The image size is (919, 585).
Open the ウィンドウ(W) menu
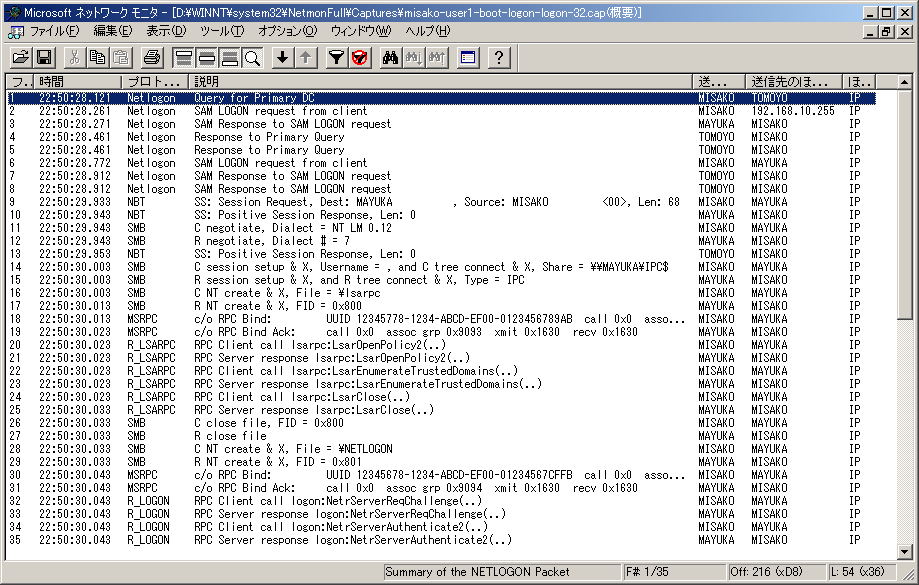(x=360, y=31)
